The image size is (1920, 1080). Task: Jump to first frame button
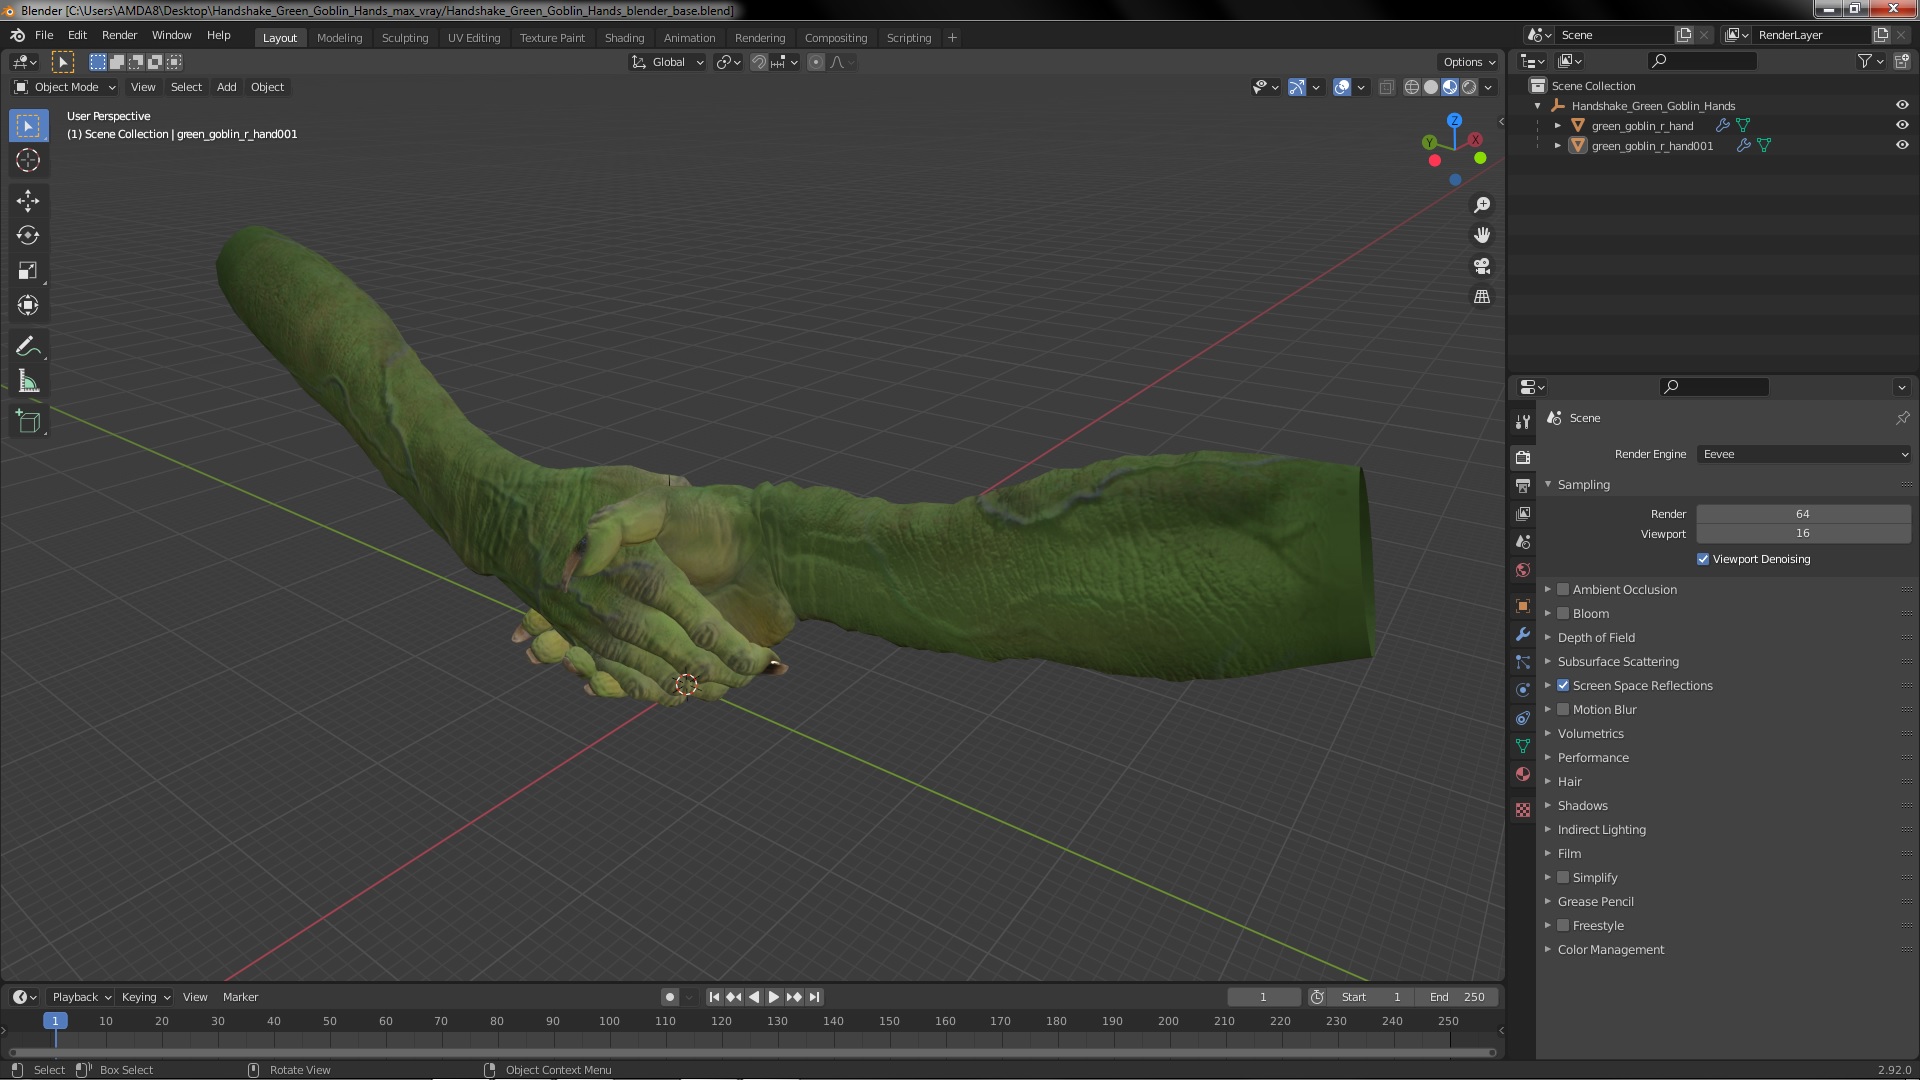[x=714, y=997]
